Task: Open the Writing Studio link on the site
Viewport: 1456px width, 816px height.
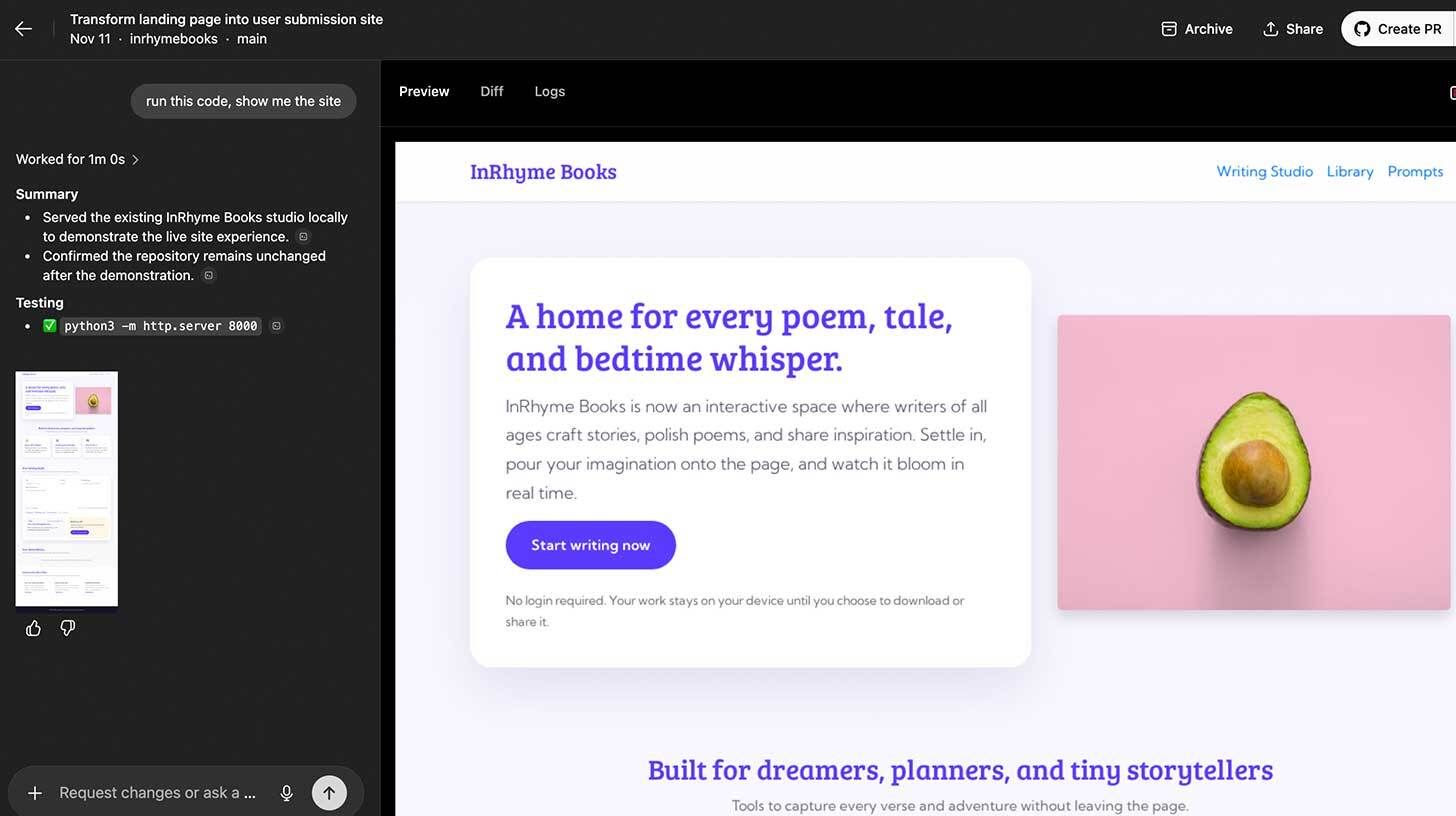Action: point(1264,171)
